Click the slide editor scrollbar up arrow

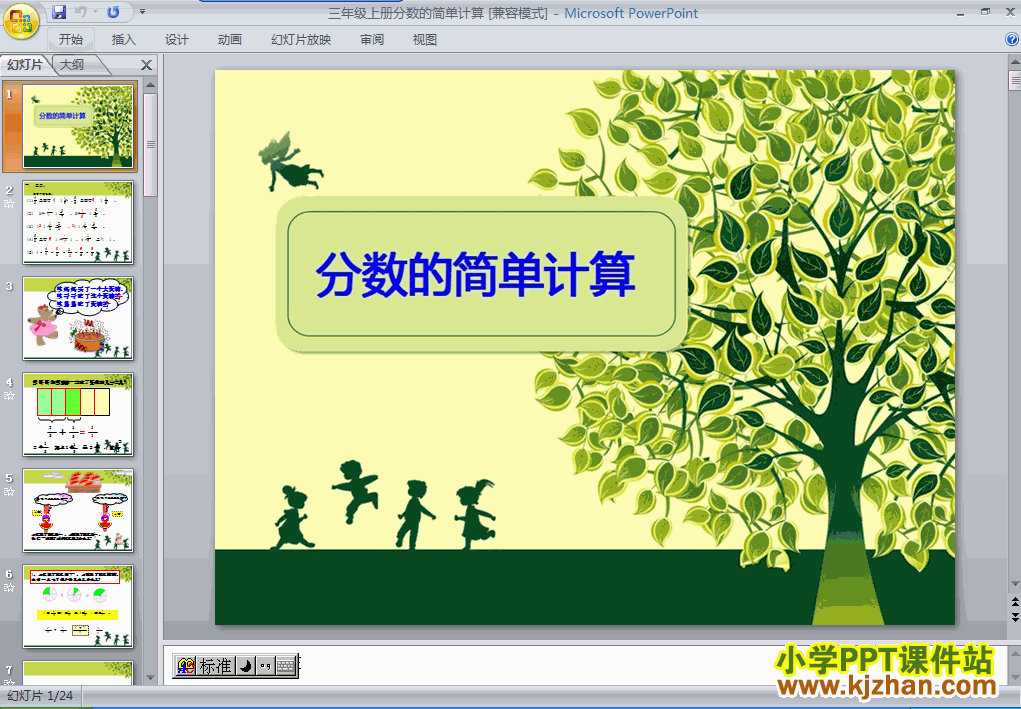1014,63
